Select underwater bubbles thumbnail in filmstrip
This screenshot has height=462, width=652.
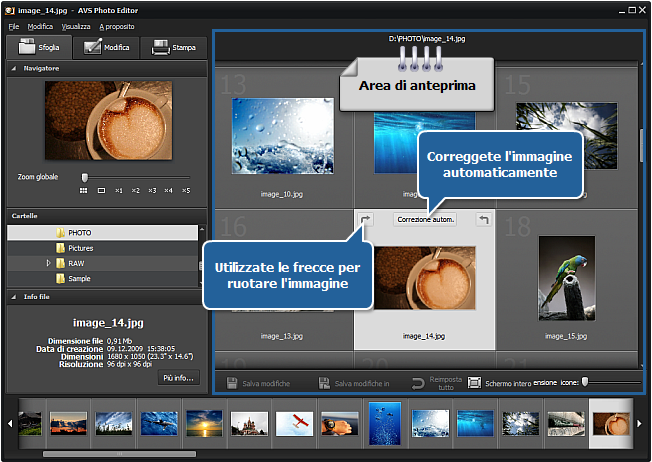[385, 423]
